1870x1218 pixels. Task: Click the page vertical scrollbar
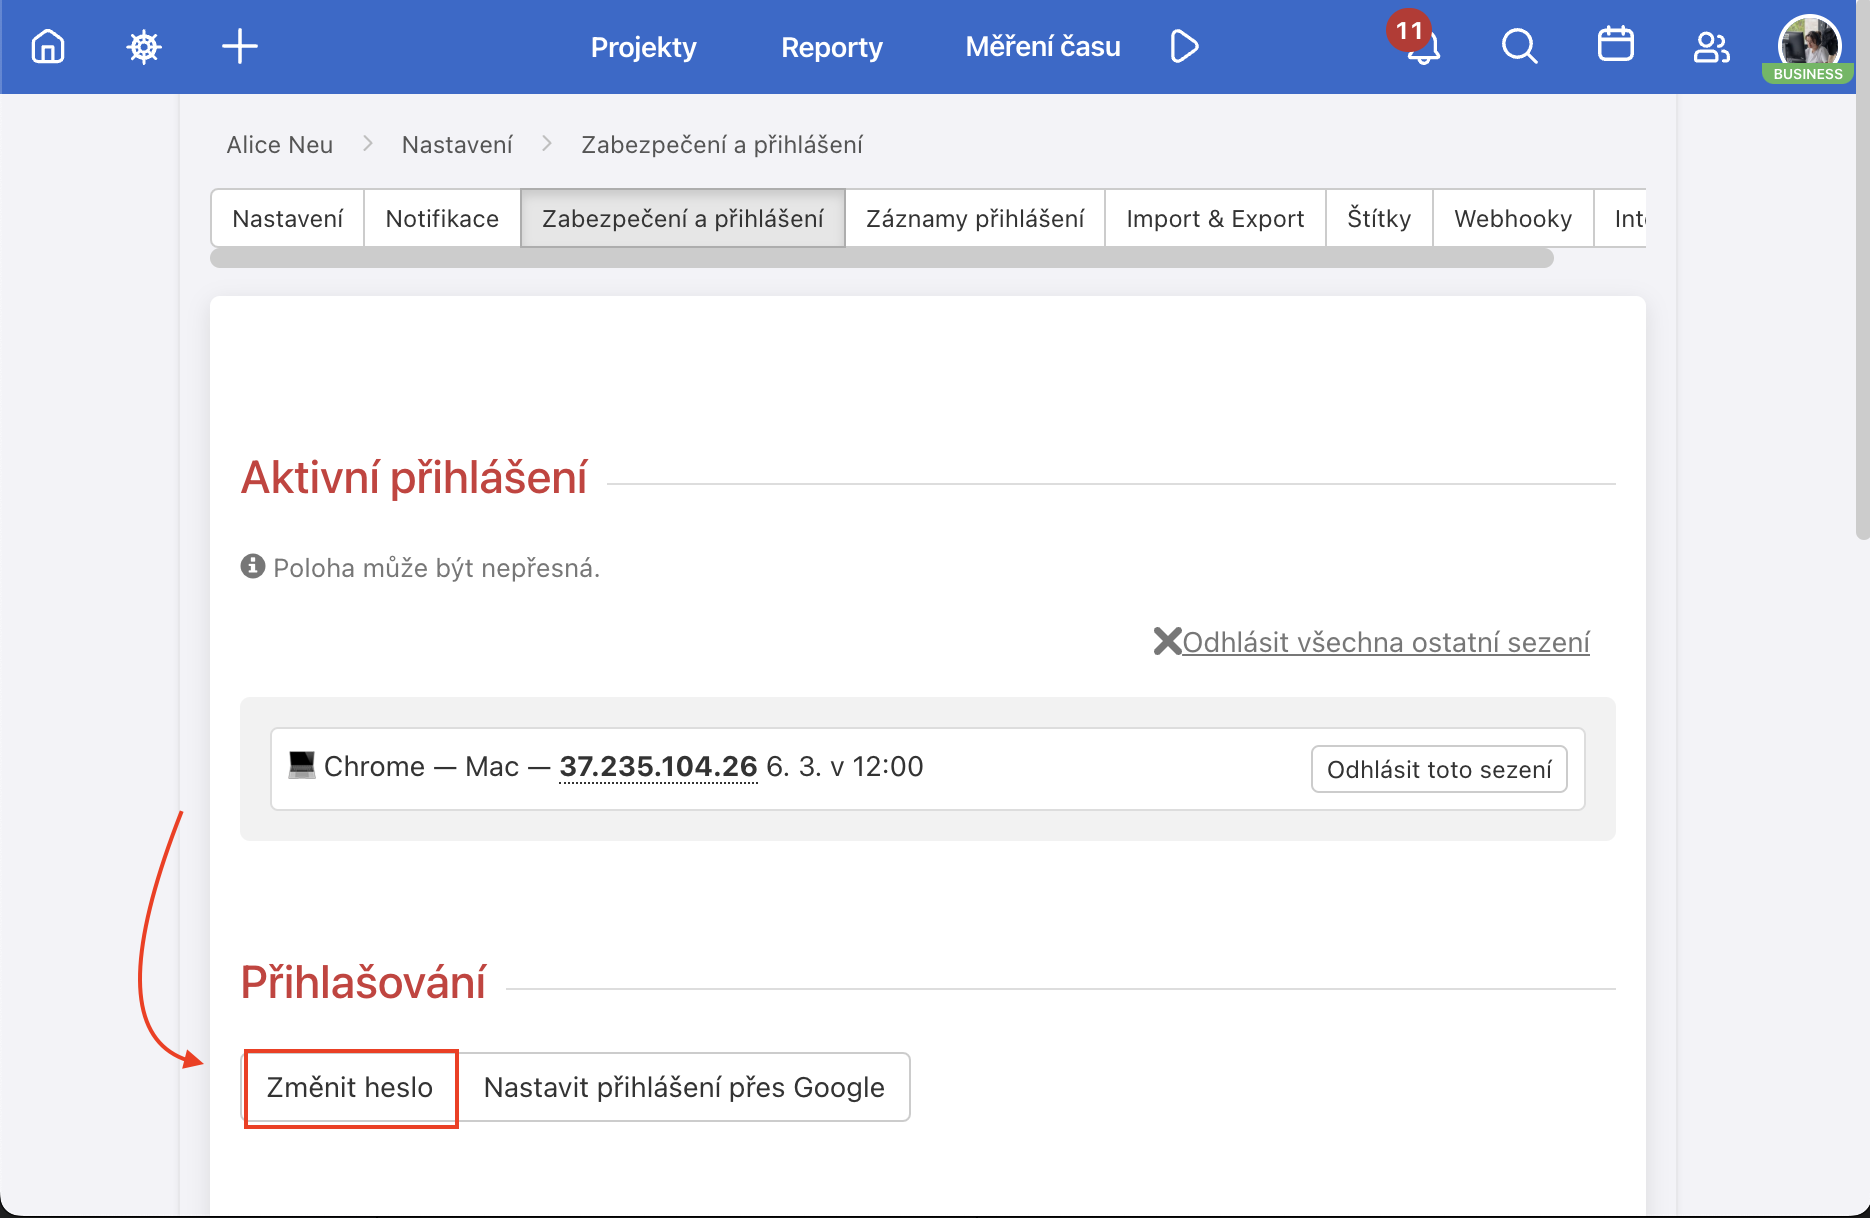tap(1862, 270)
